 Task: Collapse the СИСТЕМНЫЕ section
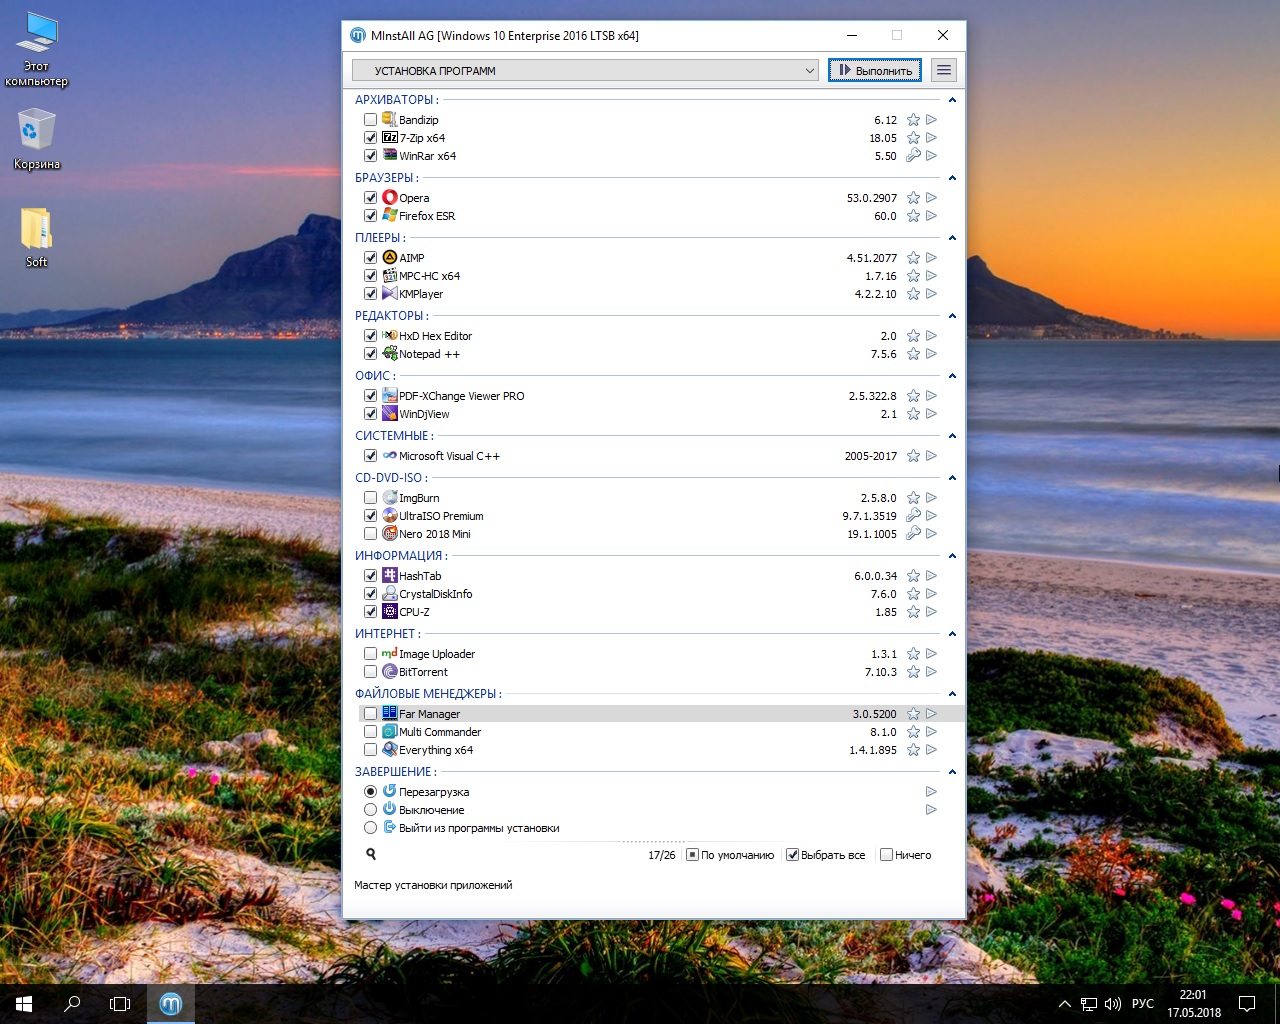[952, 436]
